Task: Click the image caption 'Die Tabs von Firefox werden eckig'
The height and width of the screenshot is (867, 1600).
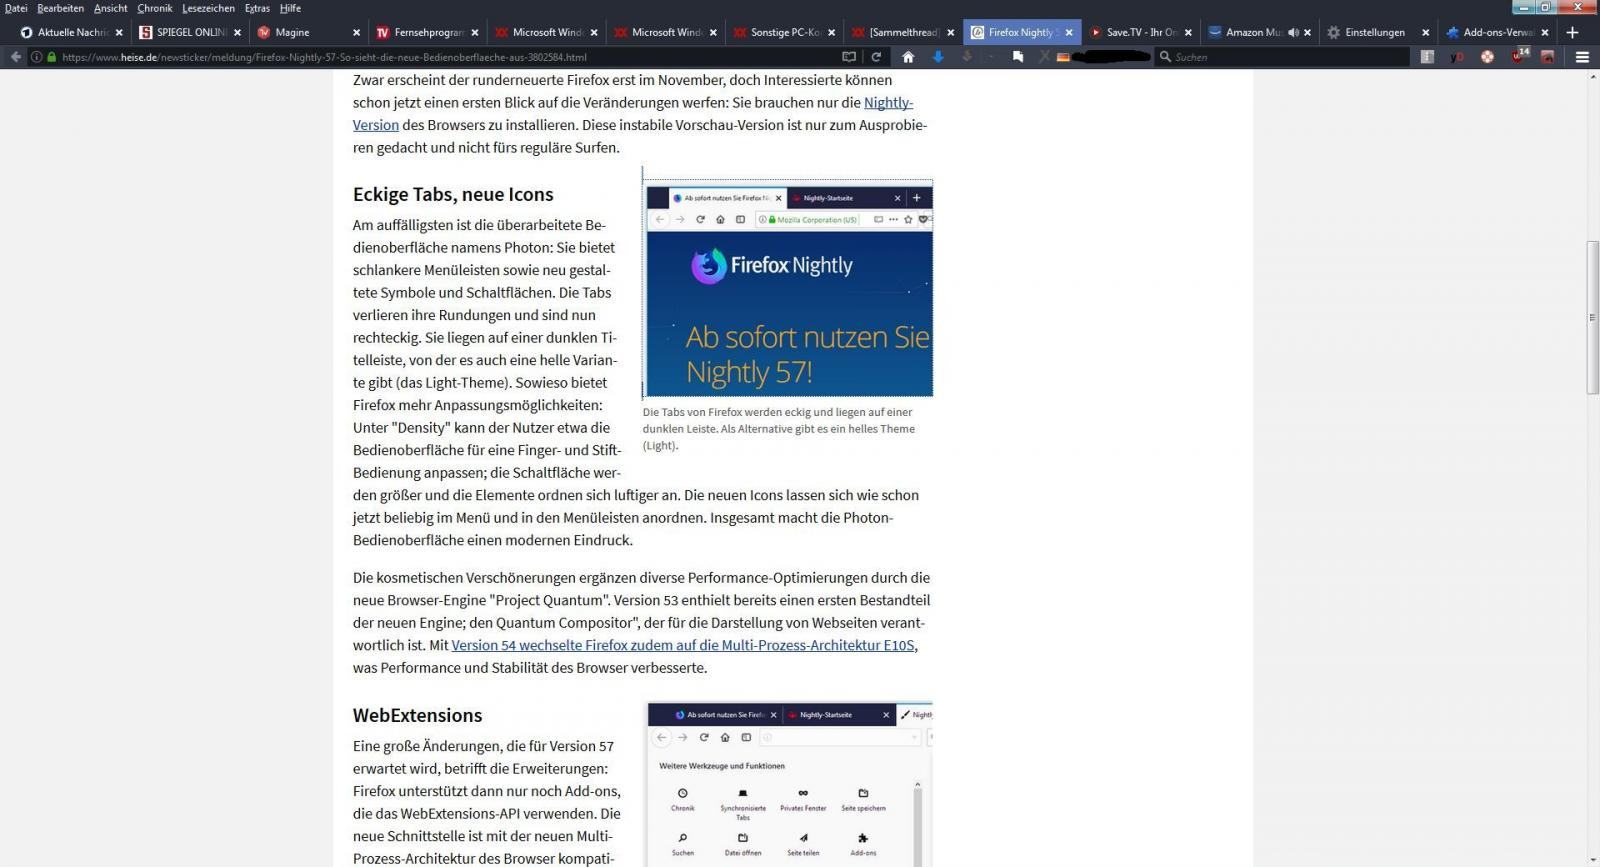Action: 778,428
